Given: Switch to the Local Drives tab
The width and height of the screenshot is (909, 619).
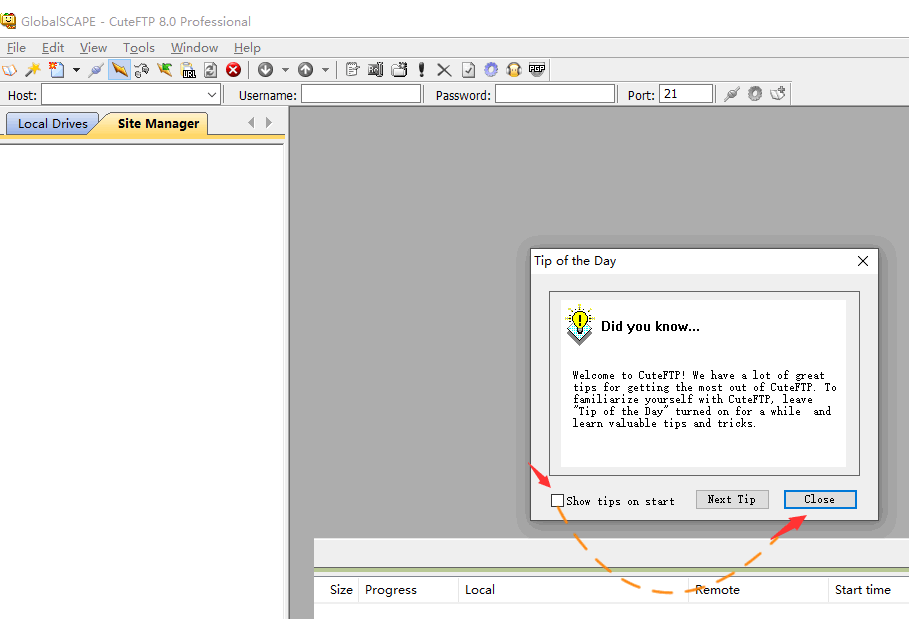Looking at the screenshot, I should [52, 124].
